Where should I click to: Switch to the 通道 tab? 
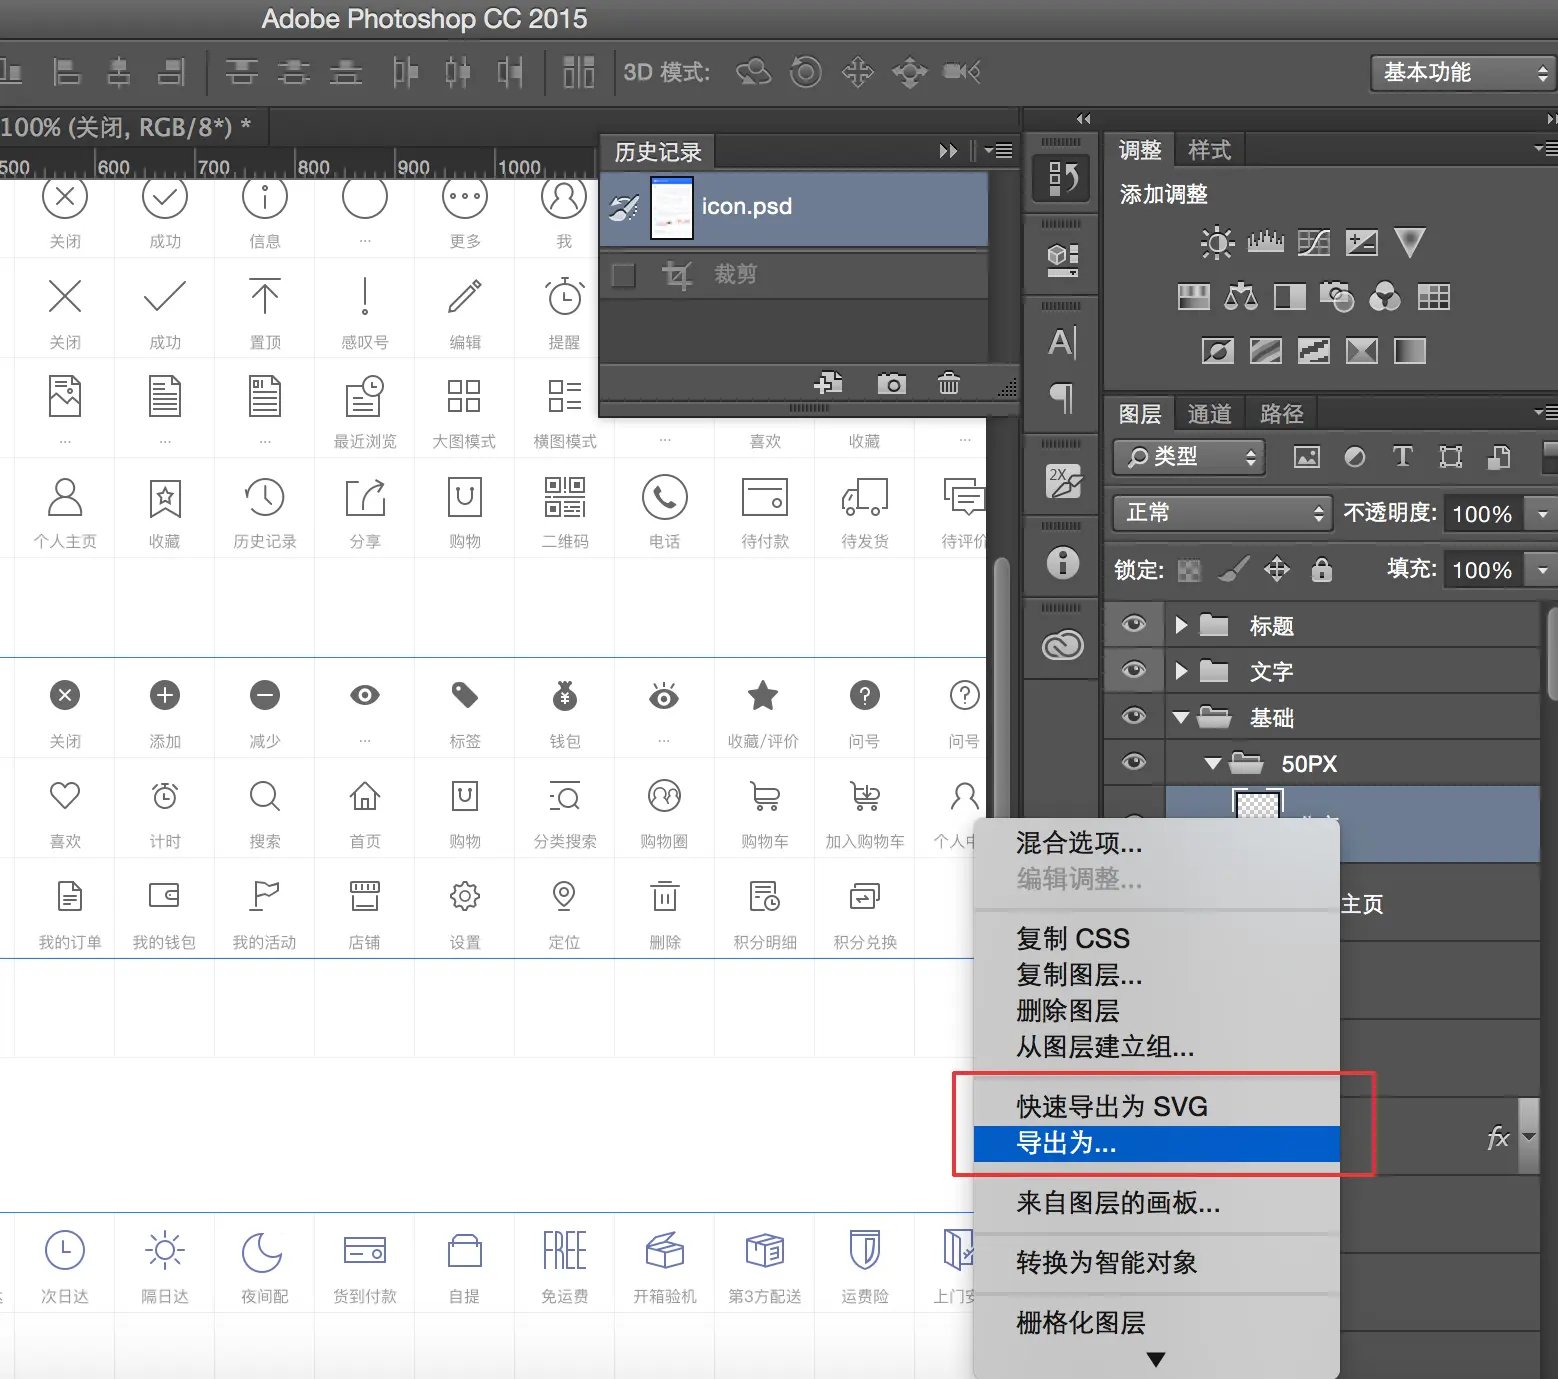(1209, 414)
